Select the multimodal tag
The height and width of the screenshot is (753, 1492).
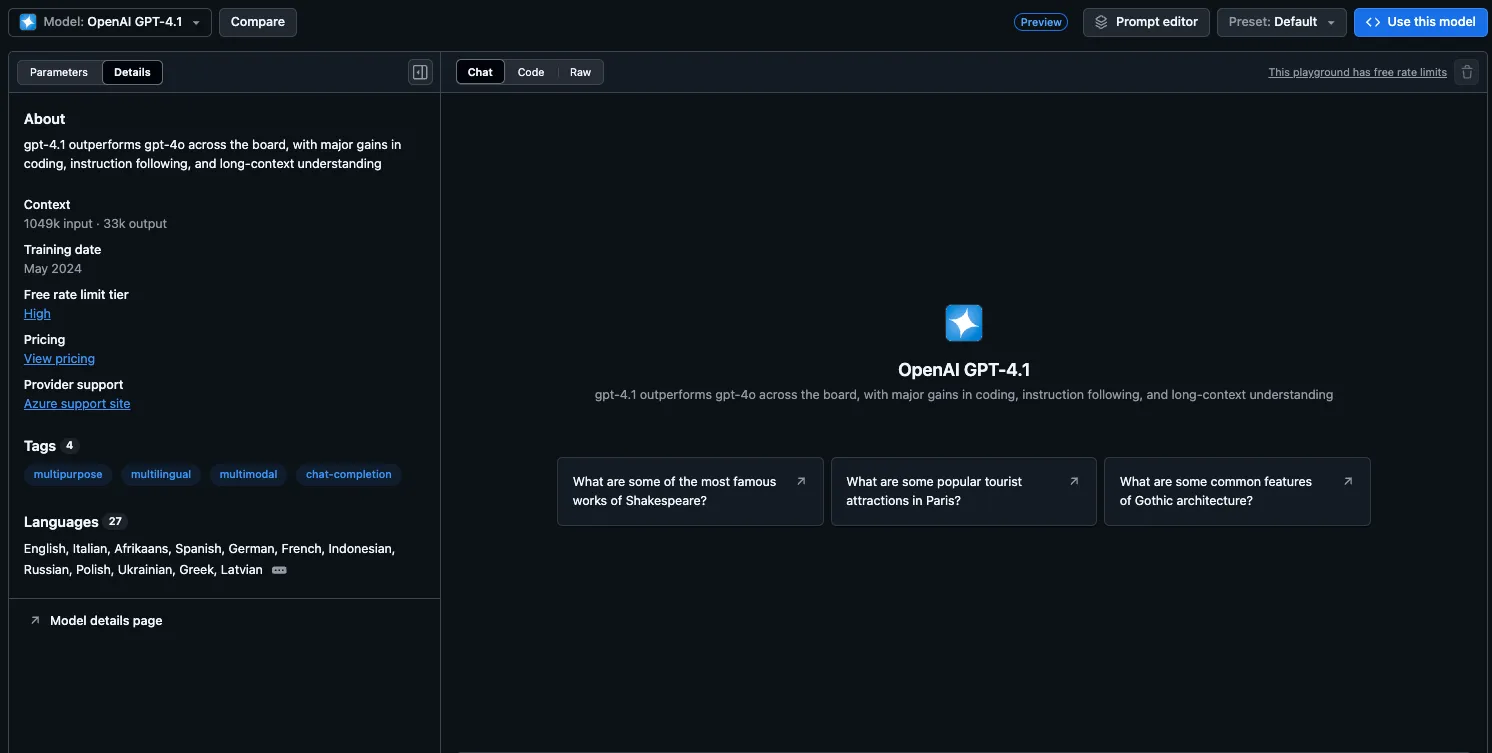248,474
